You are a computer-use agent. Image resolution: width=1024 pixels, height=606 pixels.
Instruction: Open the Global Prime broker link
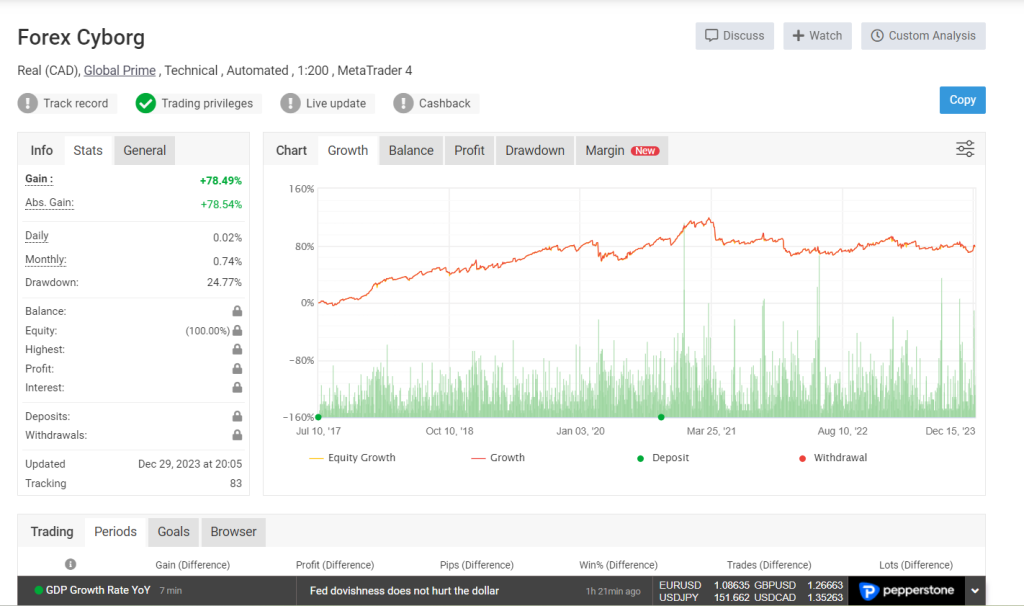(119, 70)
